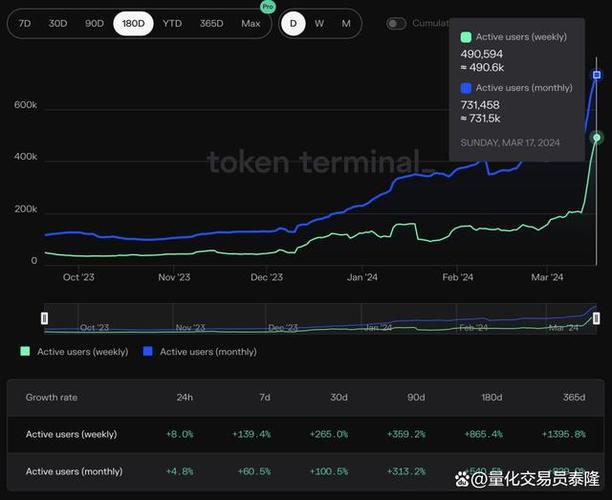Click the 490,594 weekly tooltip value
This screenshot has width=612, height=500.
point(482,54)
